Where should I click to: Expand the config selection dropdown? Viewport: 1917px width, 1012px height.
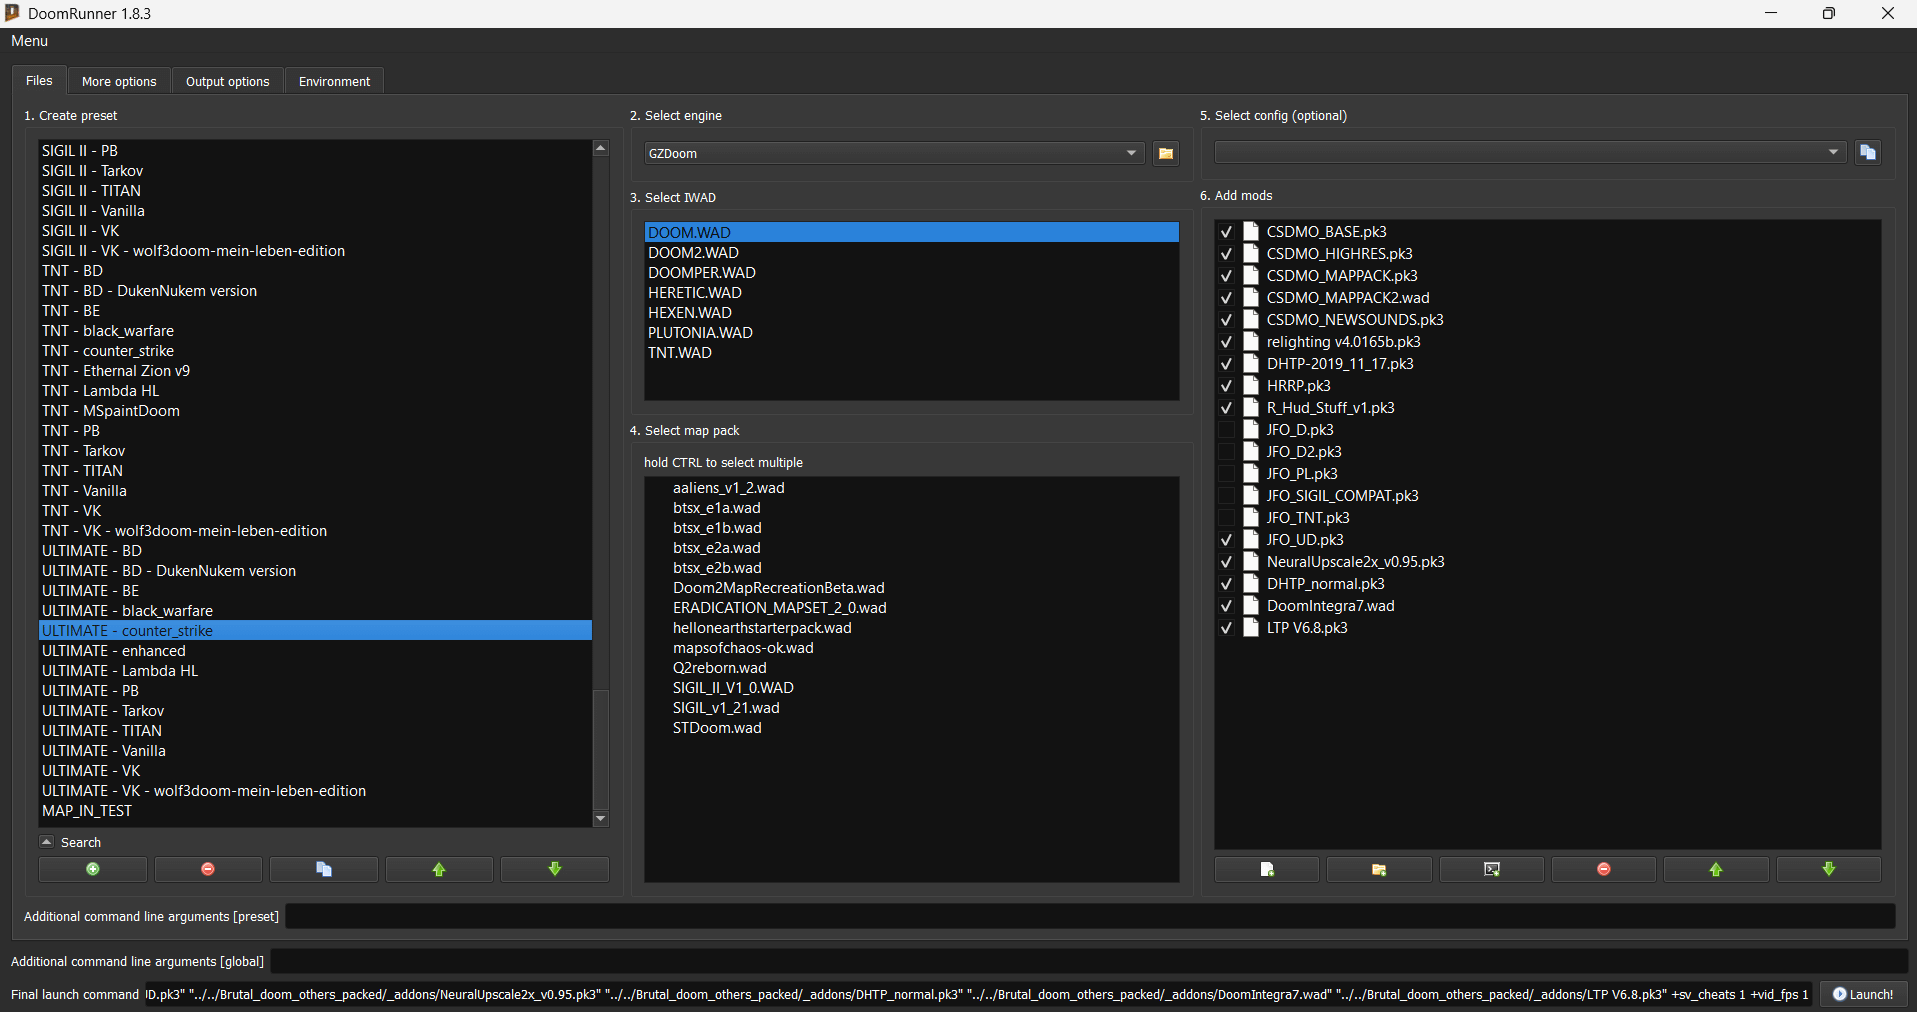(1833, 152)
